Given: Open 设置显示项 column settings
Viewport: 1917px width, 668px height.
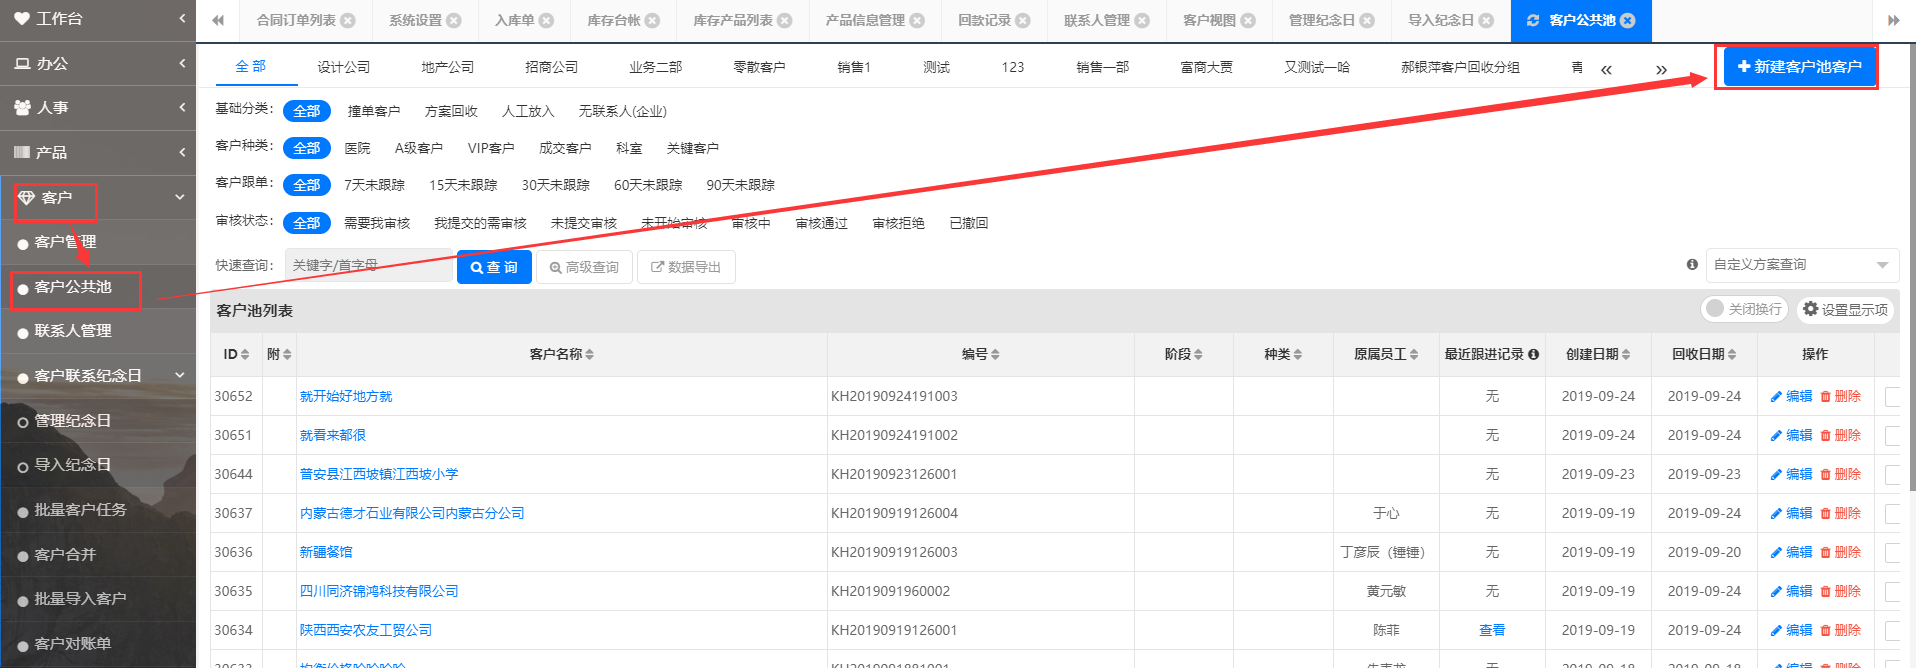Looking at the screenshot, I should coord(1845,309).
